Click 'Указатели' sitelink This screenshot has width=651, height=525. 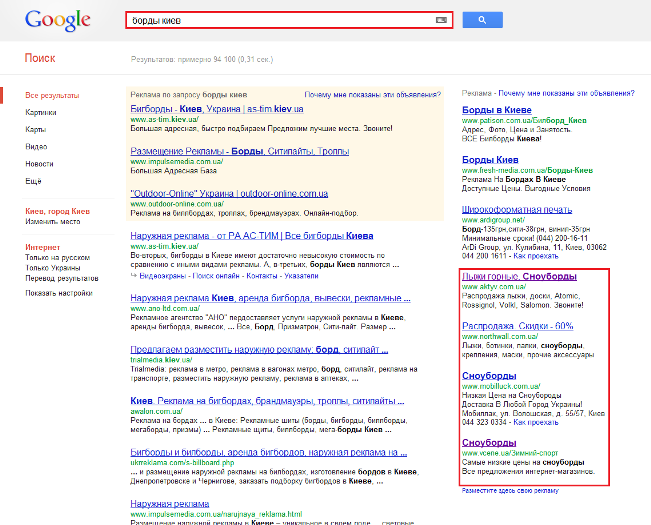tap(301, 276)
